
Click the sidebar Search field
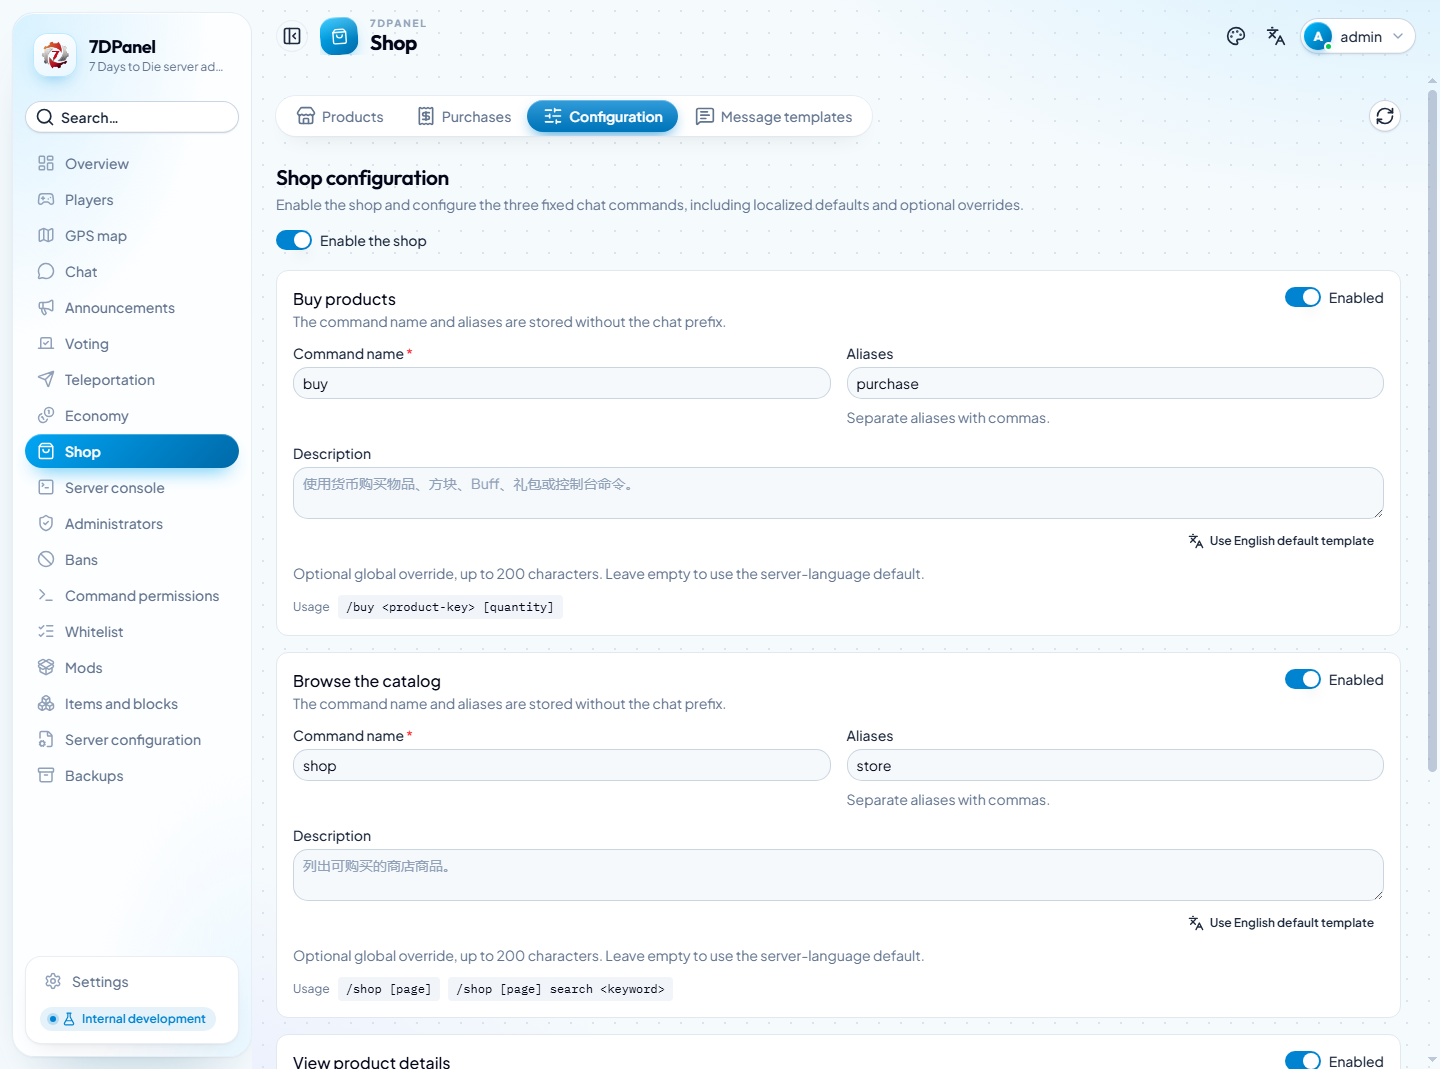tap(132, 117)
